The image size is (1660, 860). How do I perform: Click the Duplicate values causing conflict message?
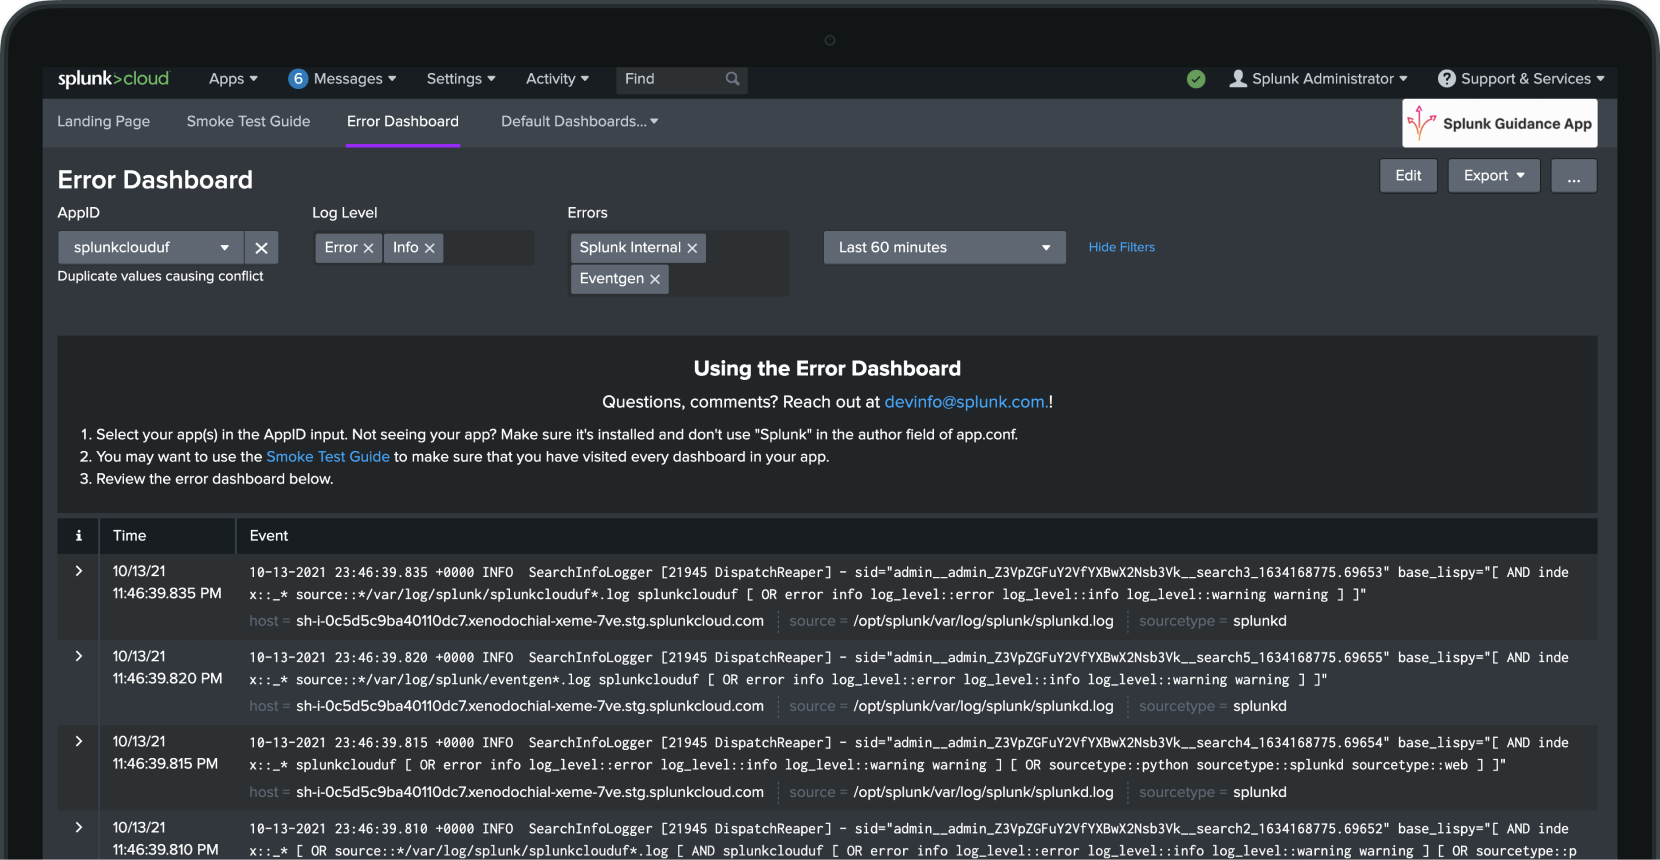(x=160, y=276)
